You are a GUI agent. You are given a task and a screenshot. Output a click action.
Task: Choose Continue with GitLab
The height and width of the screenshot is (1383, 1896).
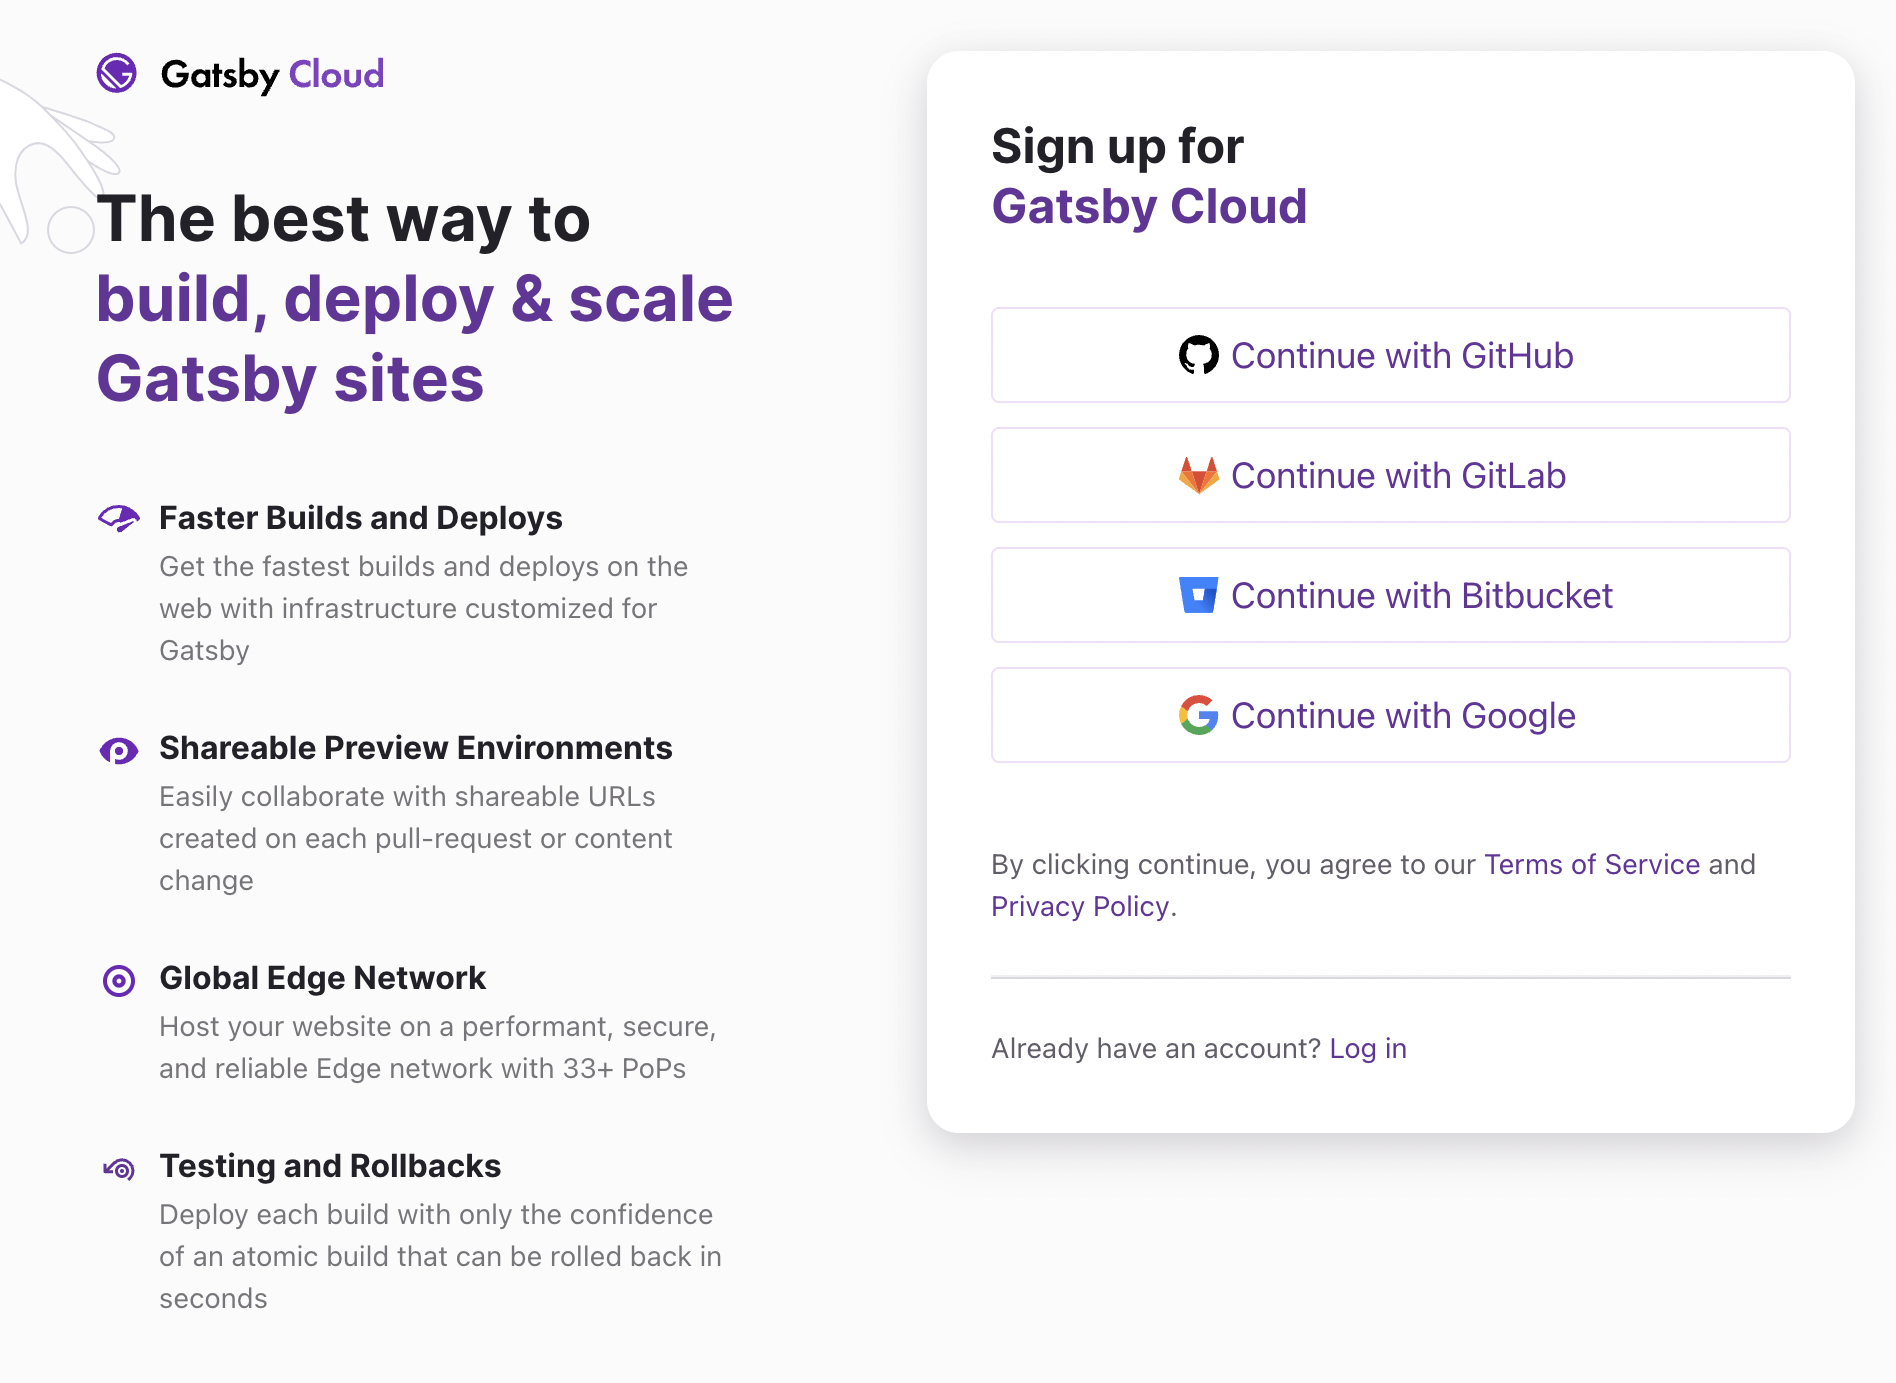(1390, 475)
